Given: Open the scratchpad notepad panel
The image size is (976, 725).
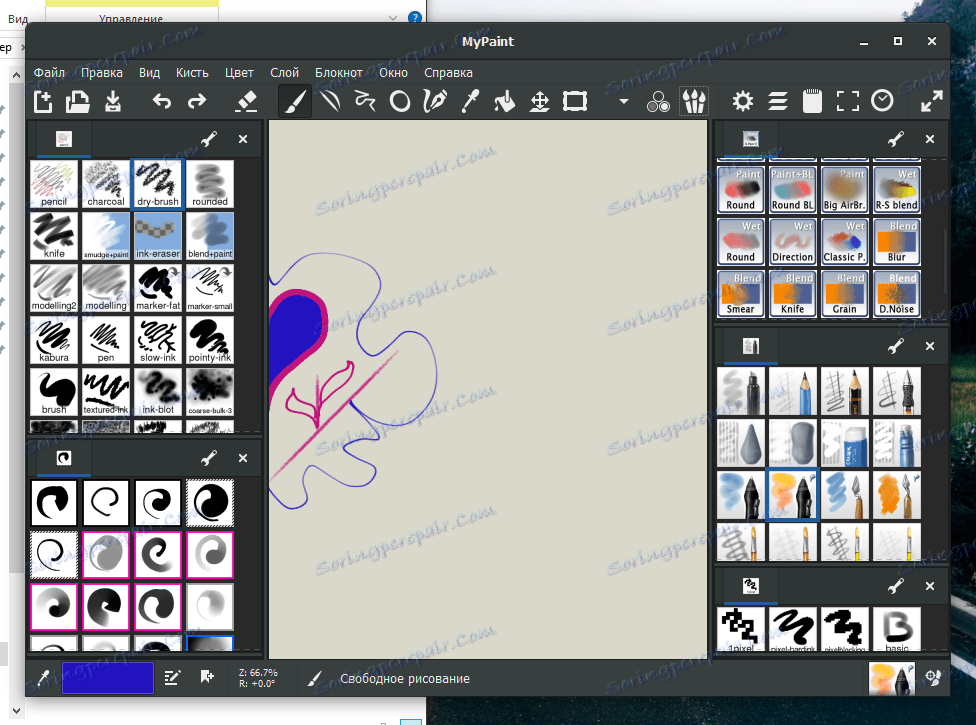Looking at the screenshot, I should click(x=811, y=100).
